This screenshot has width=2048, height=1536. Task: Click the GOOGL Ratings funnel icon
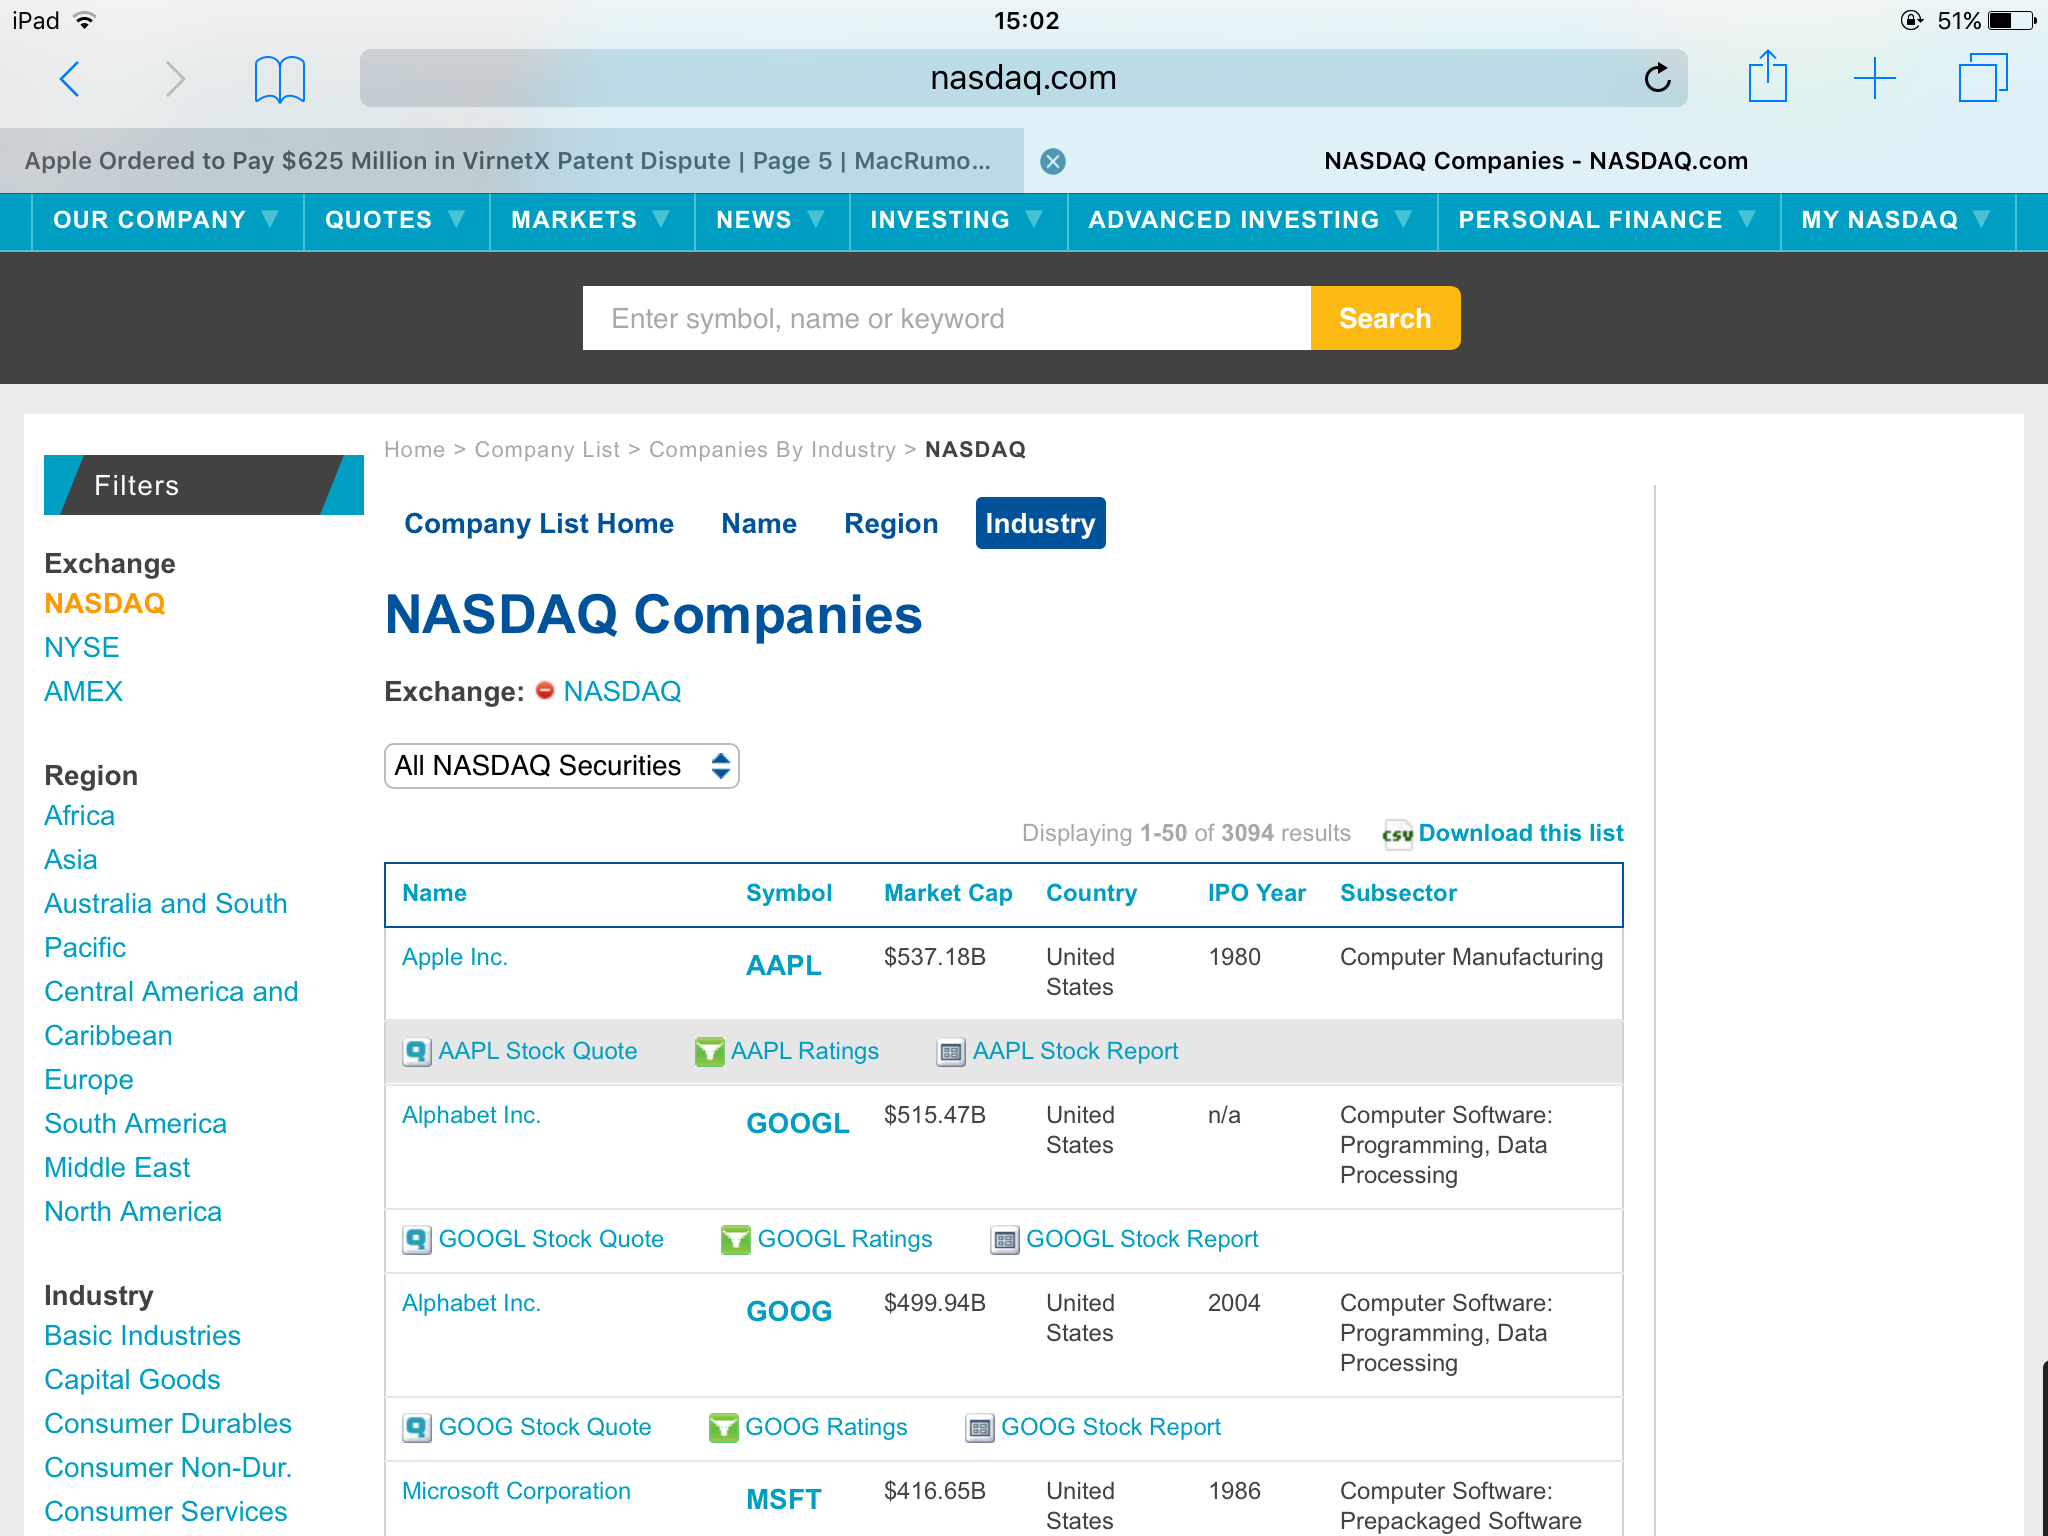(x=736, y=1240)
